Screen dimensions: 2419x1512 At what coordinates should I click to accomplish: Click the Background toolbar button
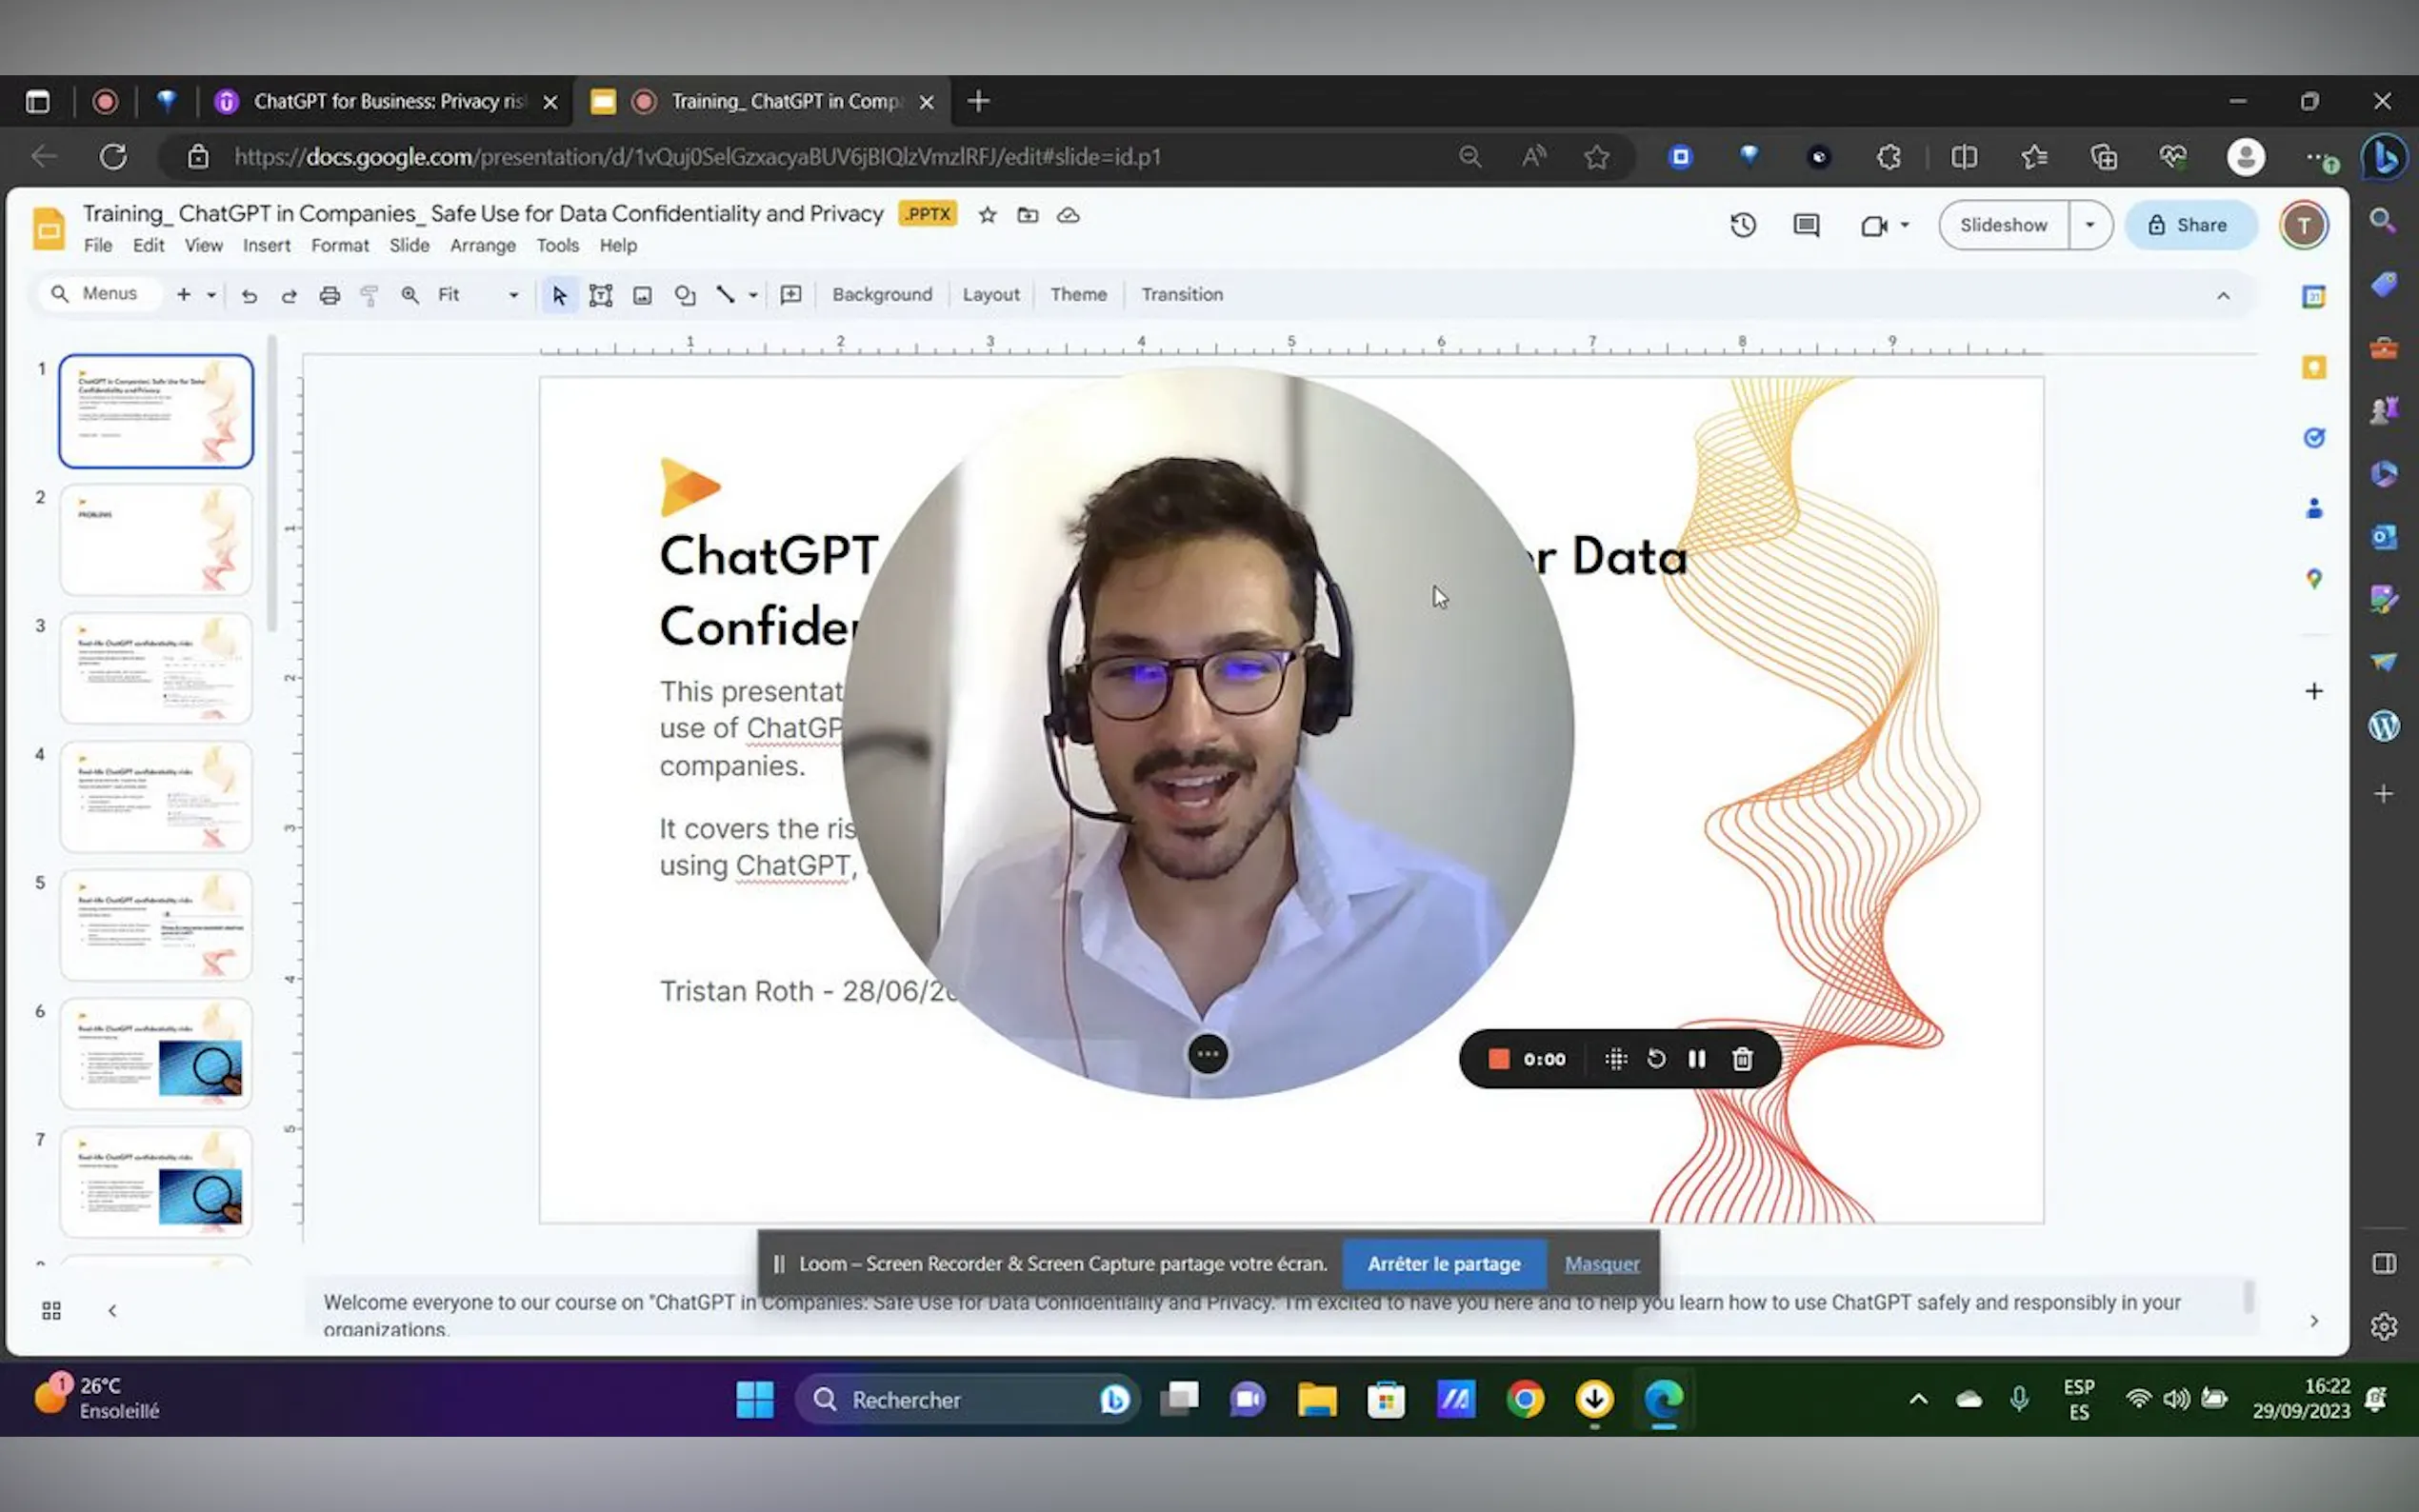pos(882,295)
